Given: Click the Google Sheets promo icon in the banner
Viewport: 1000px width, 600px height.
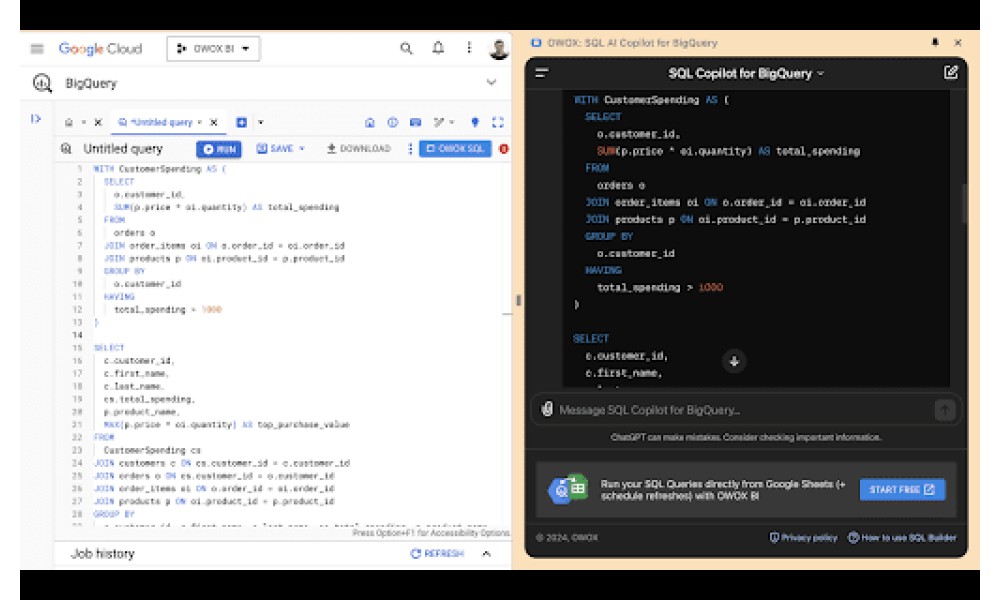Looking at the screenshot, I should pos(568,489).
